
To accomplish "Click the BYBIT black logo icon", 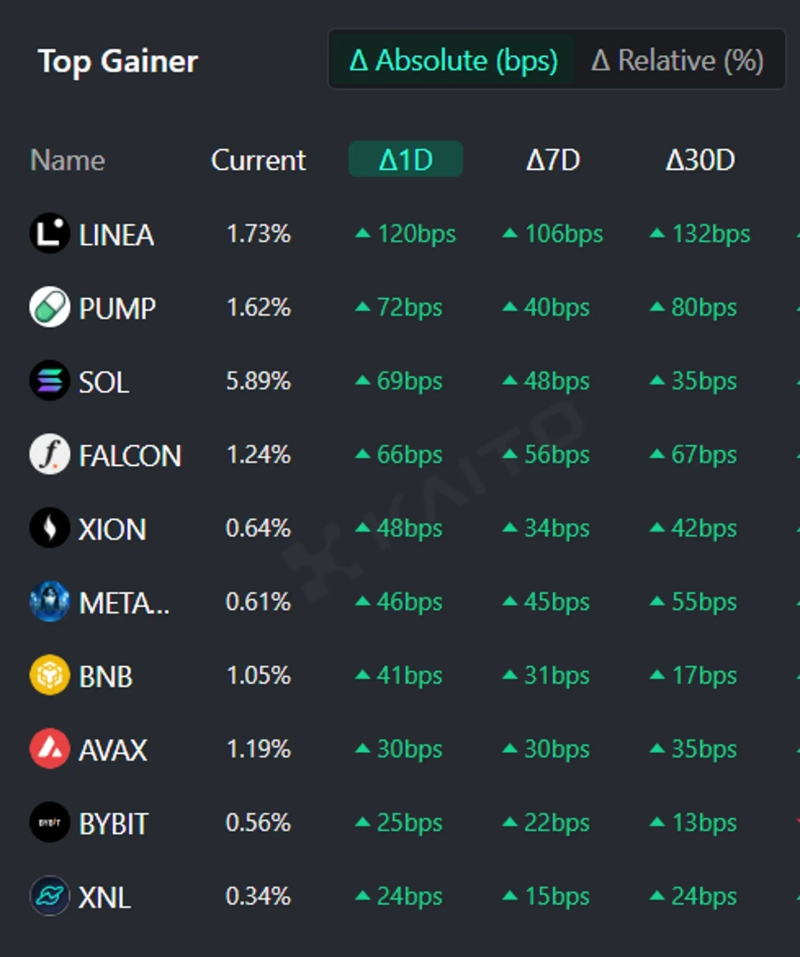I will coord(49,823).
